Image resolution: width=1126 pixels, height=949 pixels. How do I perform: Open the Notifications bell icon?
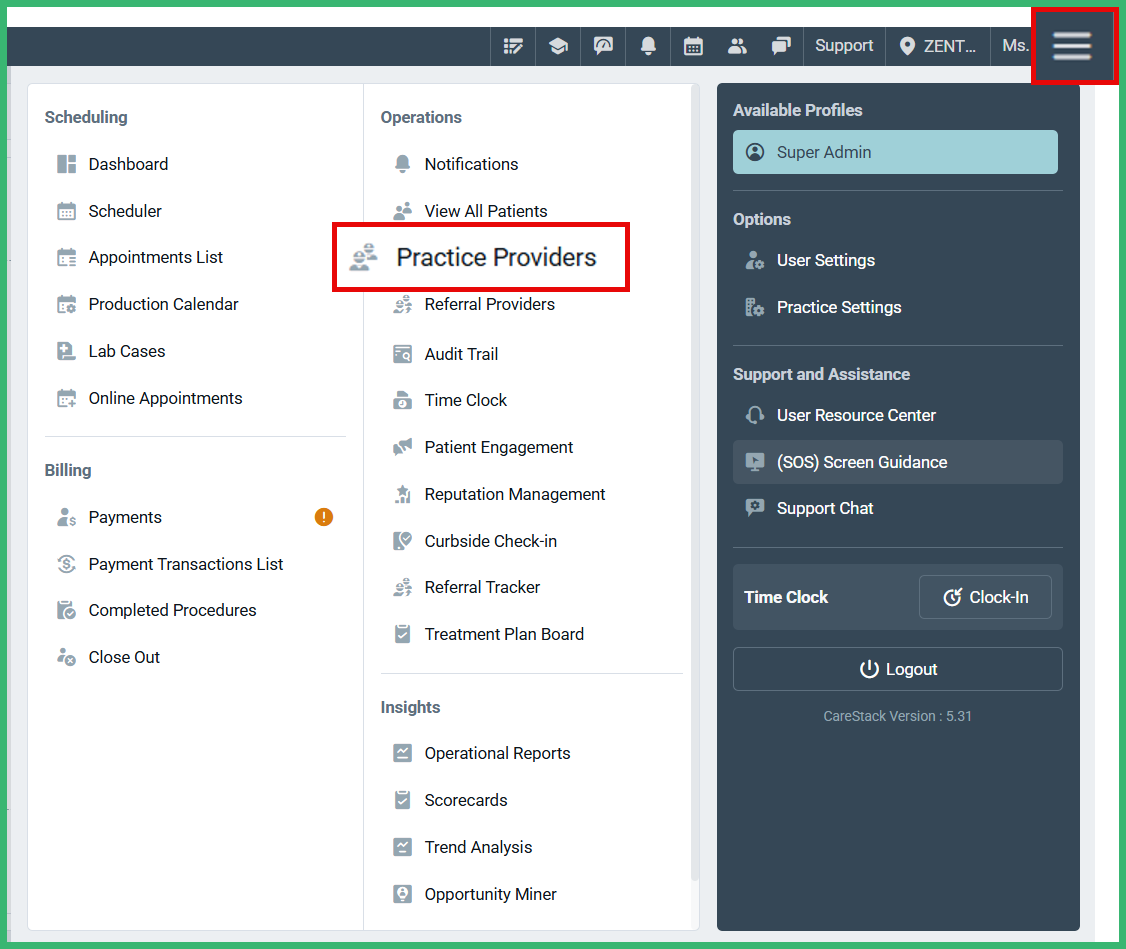pos(648,45)
